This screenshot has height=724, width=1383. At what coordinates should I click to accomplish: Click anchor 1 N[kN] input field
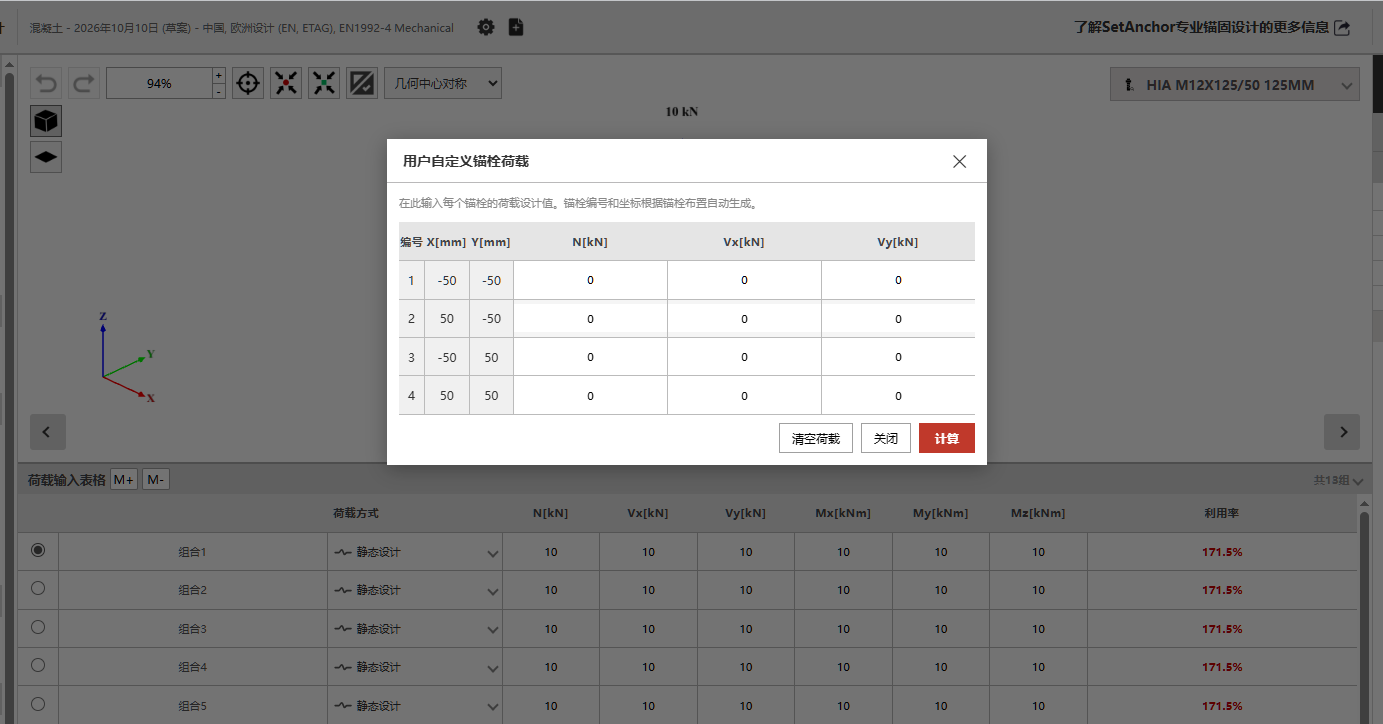coord(590,280)
